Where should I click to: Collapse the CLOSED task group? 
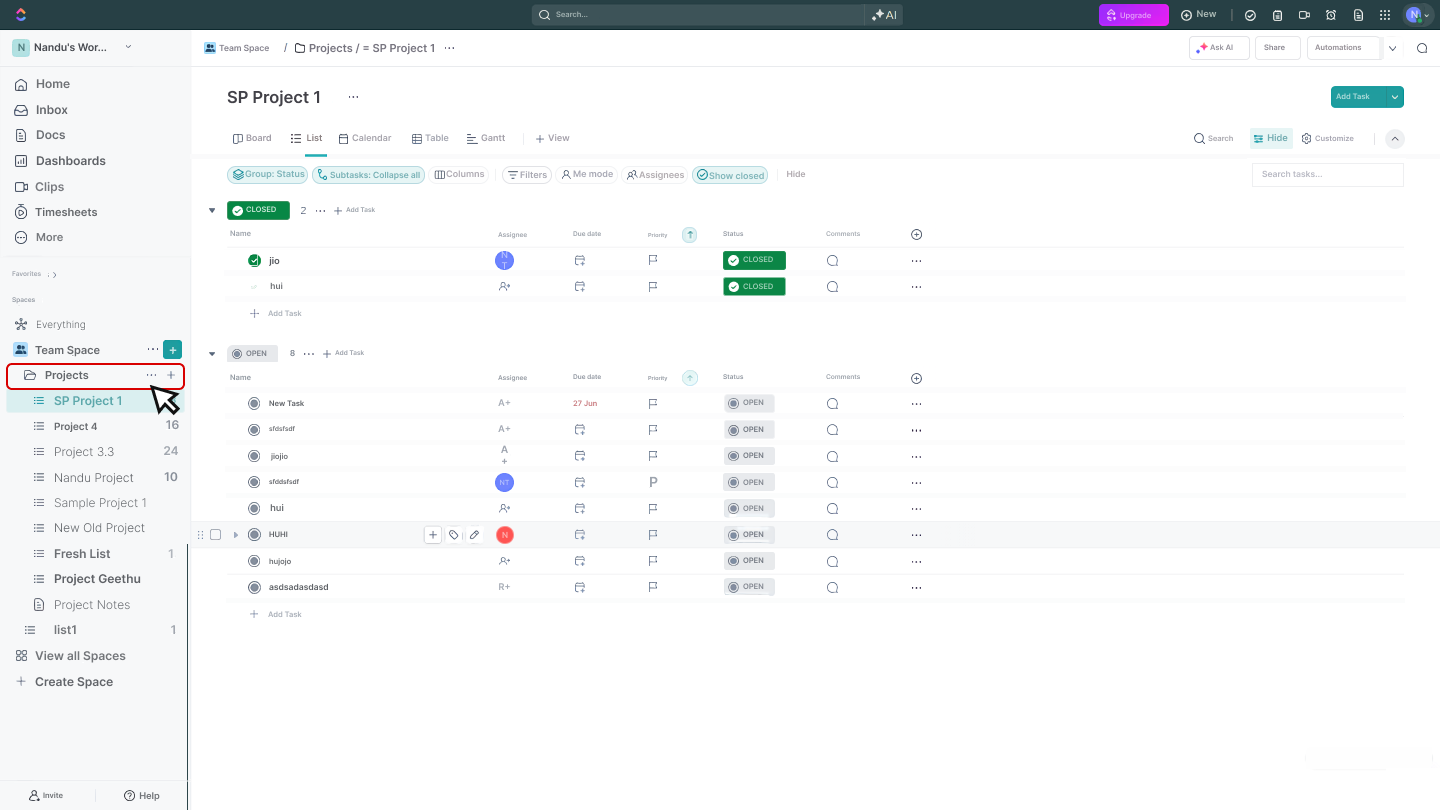click(211, 210)
